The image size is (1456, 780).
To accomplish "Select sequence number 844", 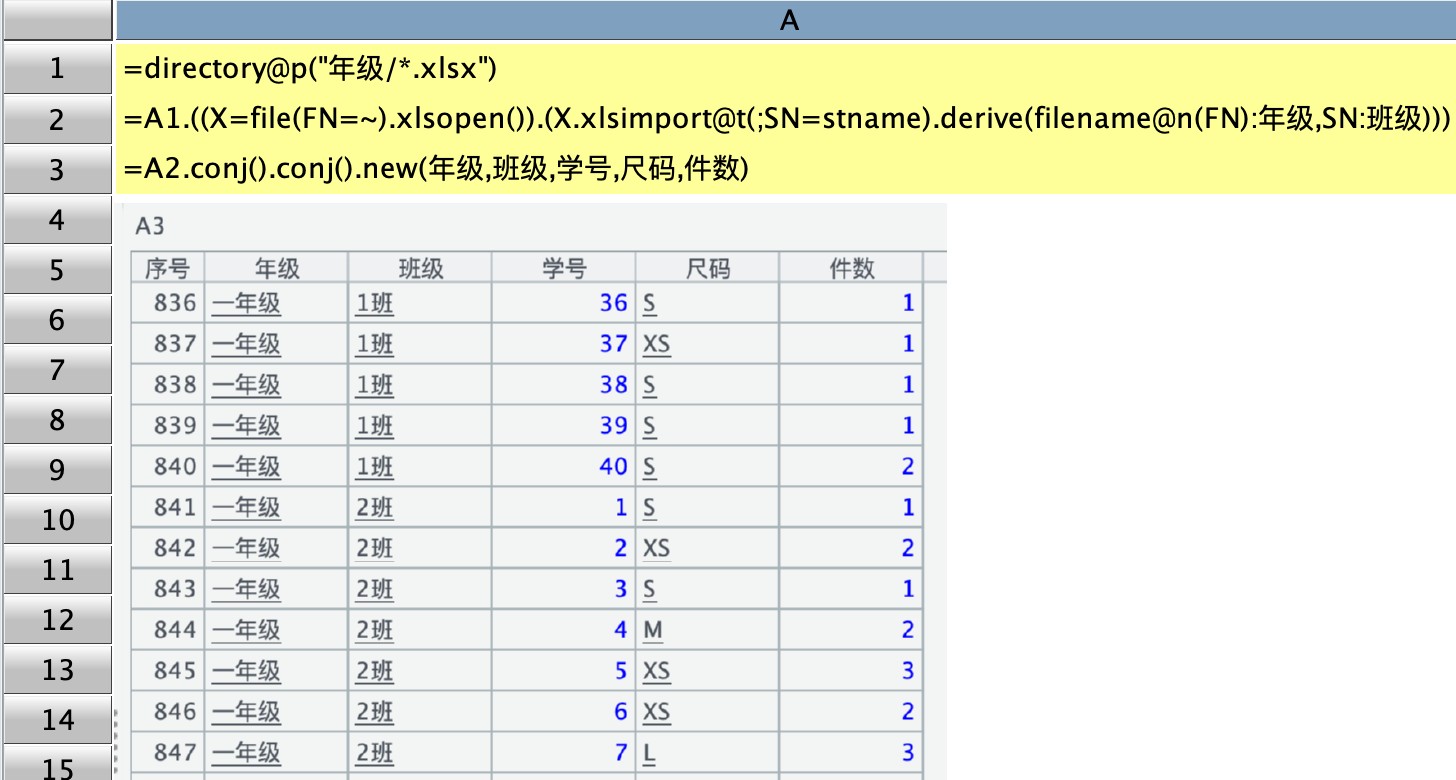I will click(175, 630).
